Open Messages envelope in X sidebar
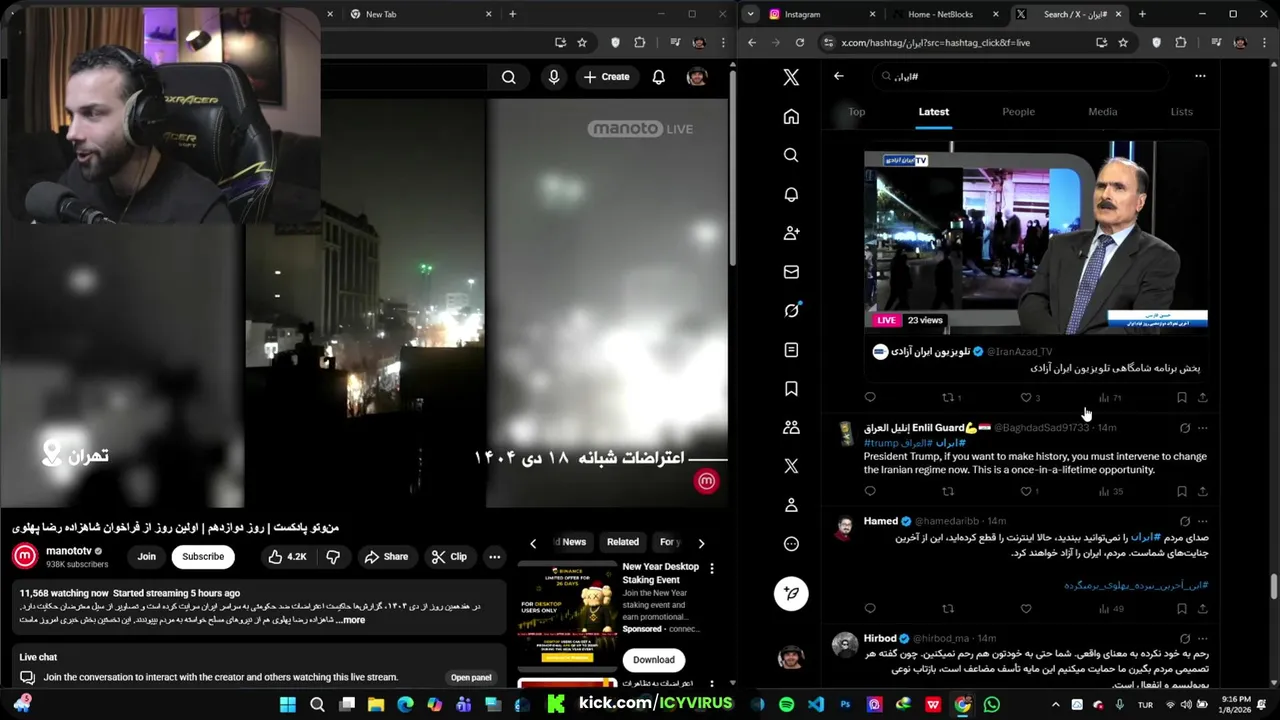 pyautogui.click(x=791, y=272)
